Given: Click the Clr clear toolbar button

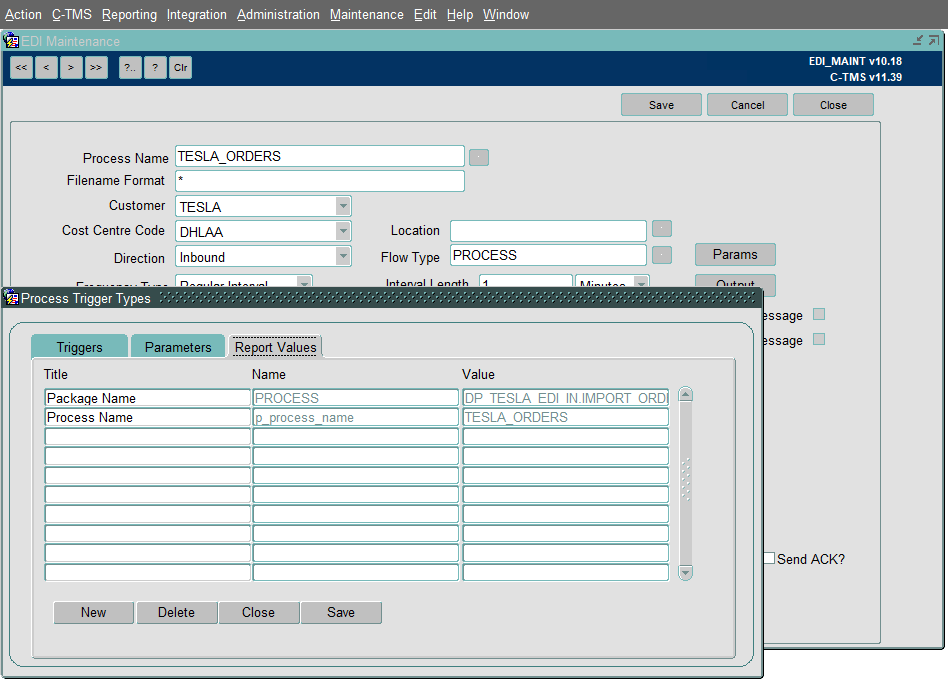Looking at the screenshot, I should click(x=180, y=67).
